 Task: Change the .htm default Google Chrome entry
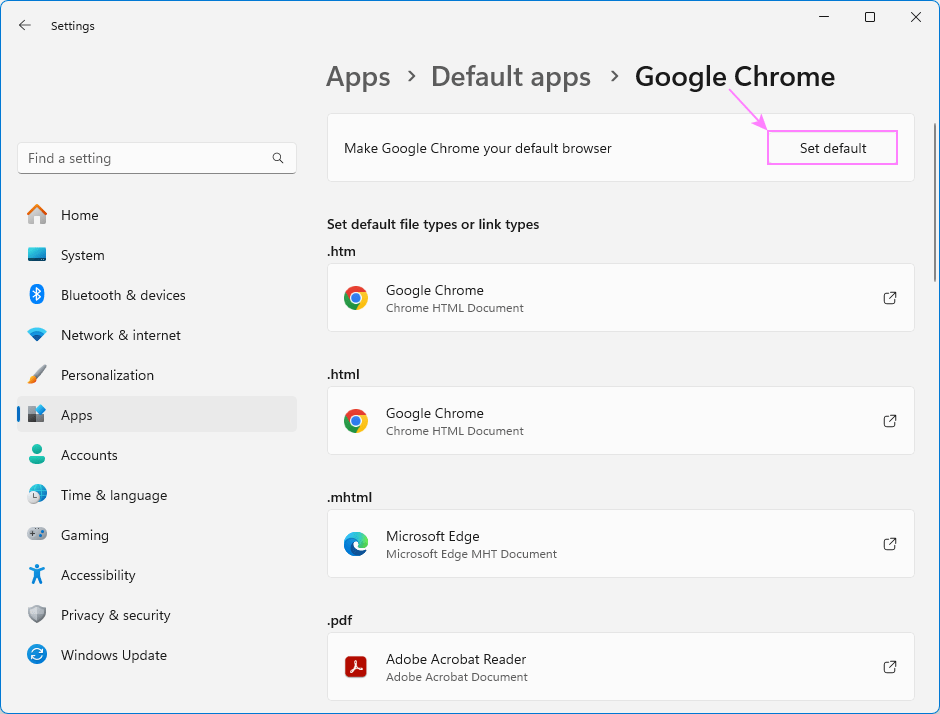[620, 297]
